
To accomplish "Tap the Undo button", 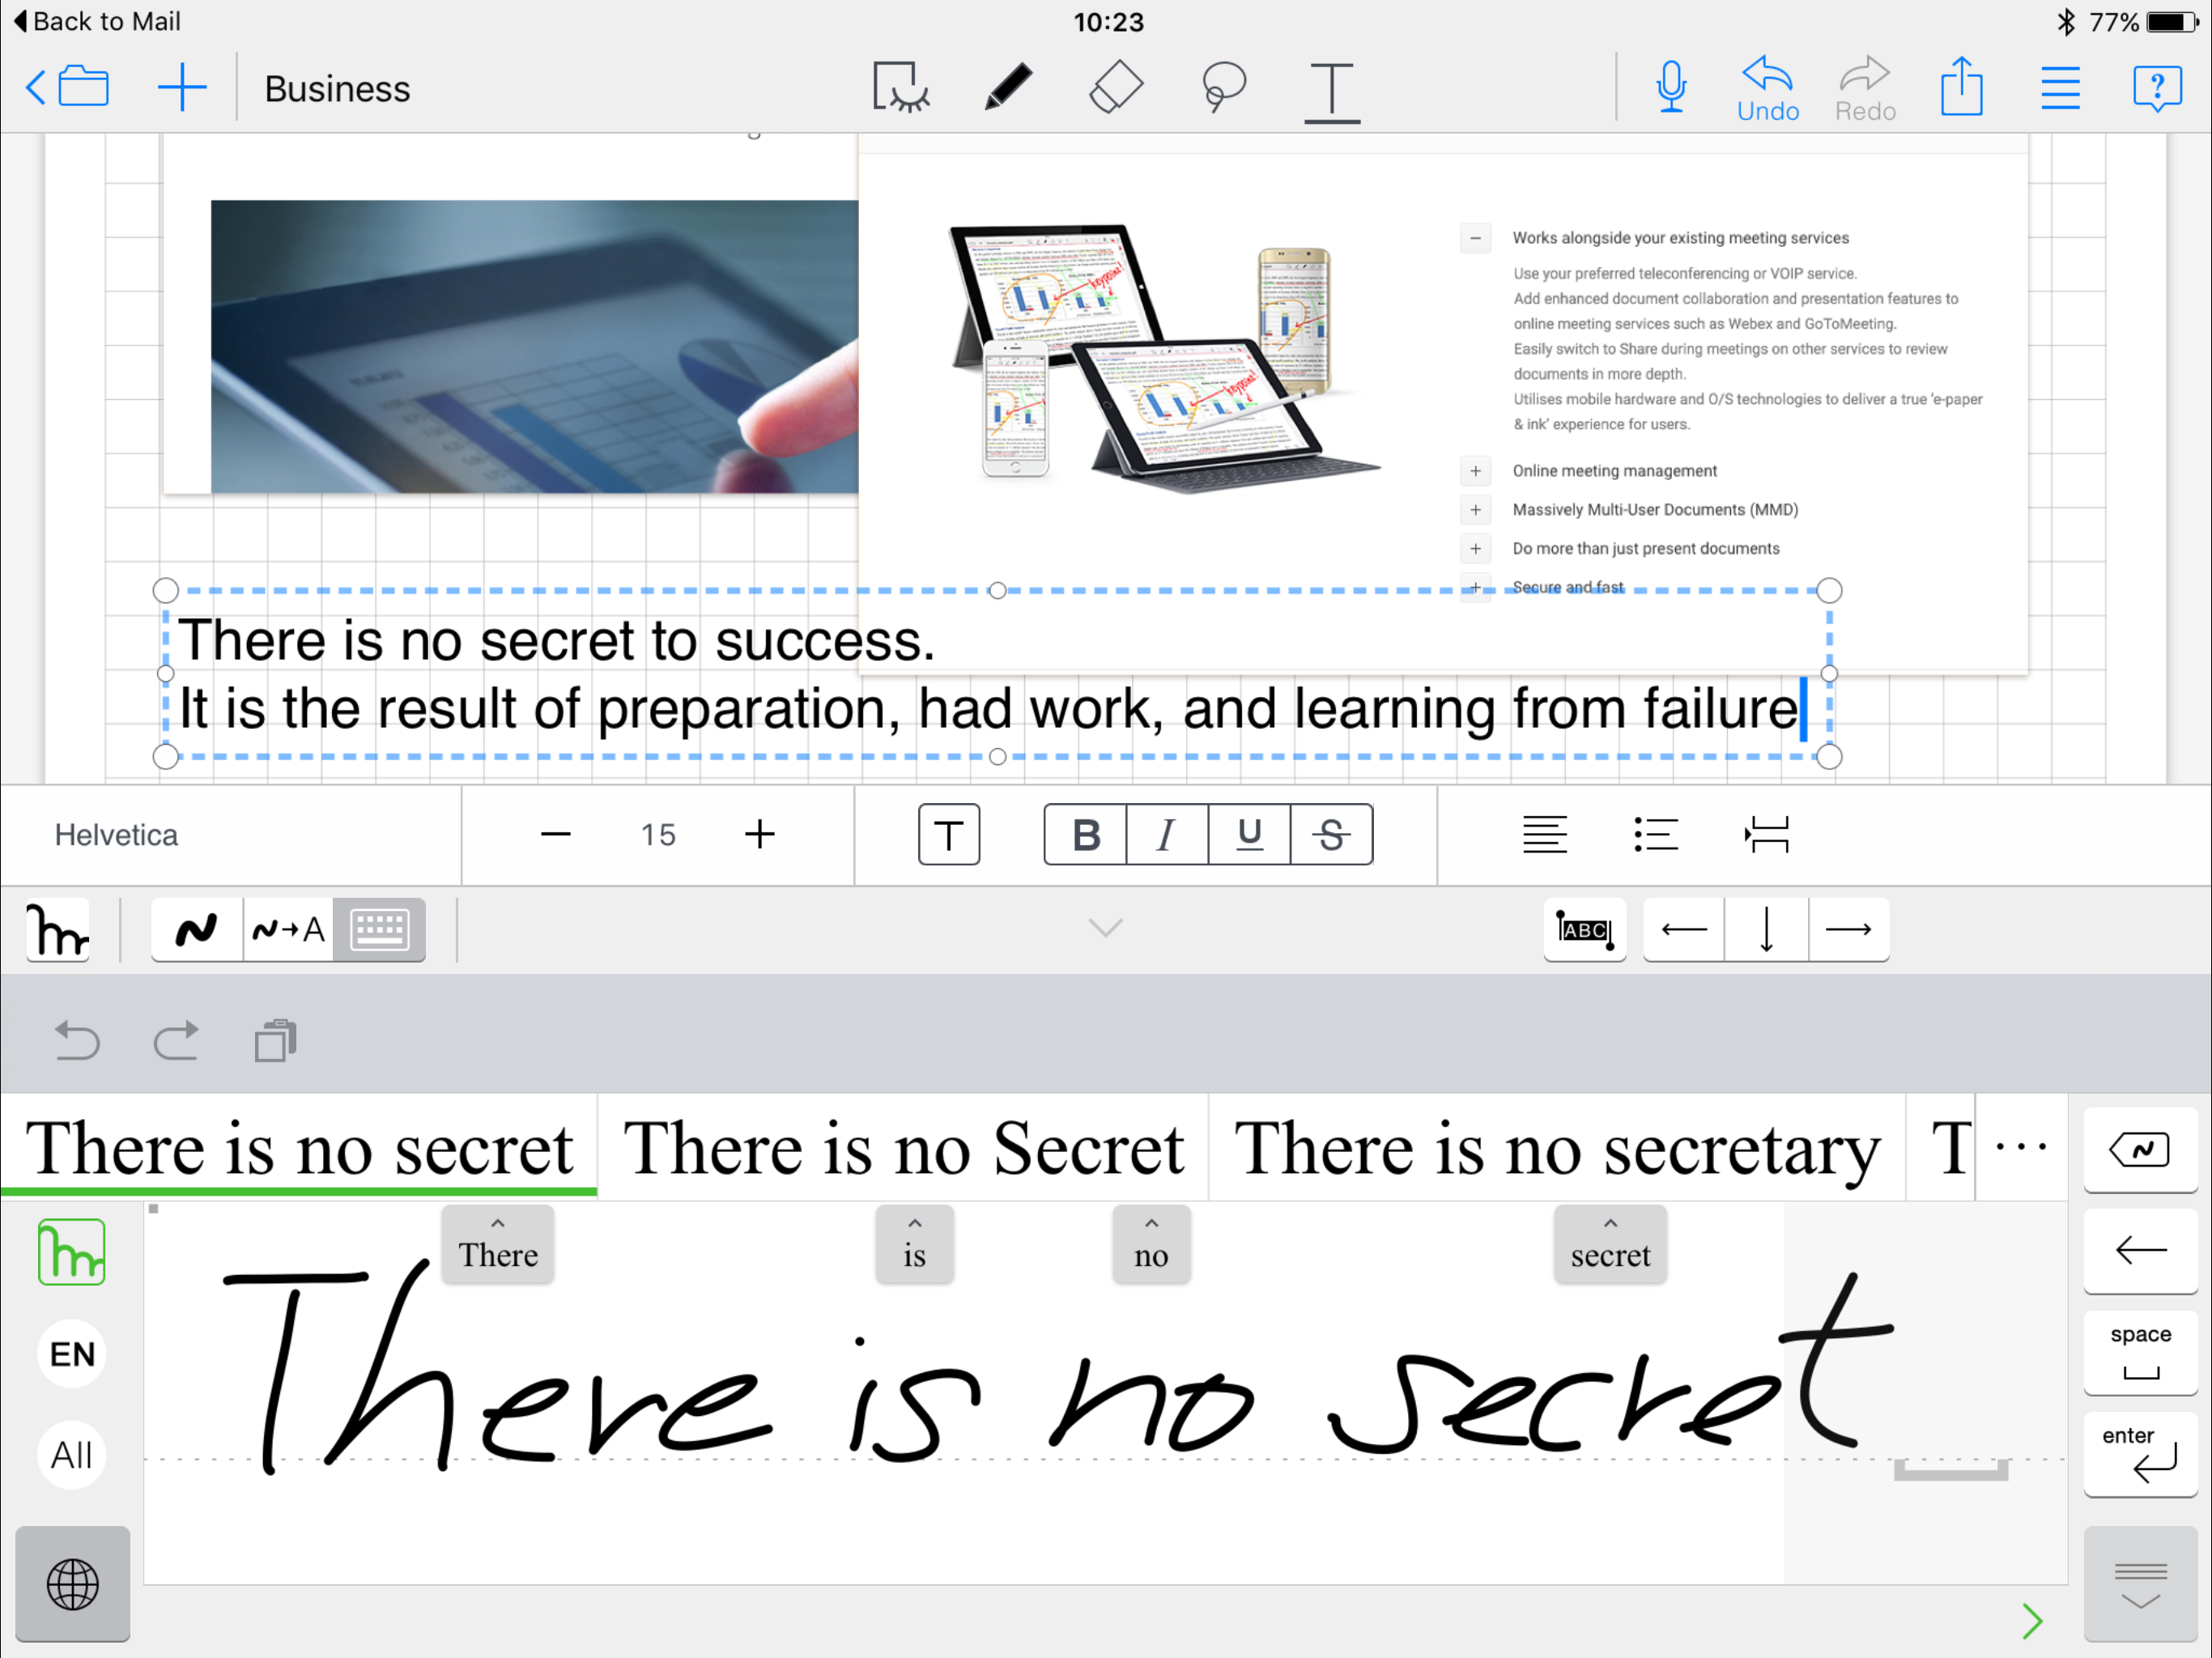I will click(x=1767, y=90).
